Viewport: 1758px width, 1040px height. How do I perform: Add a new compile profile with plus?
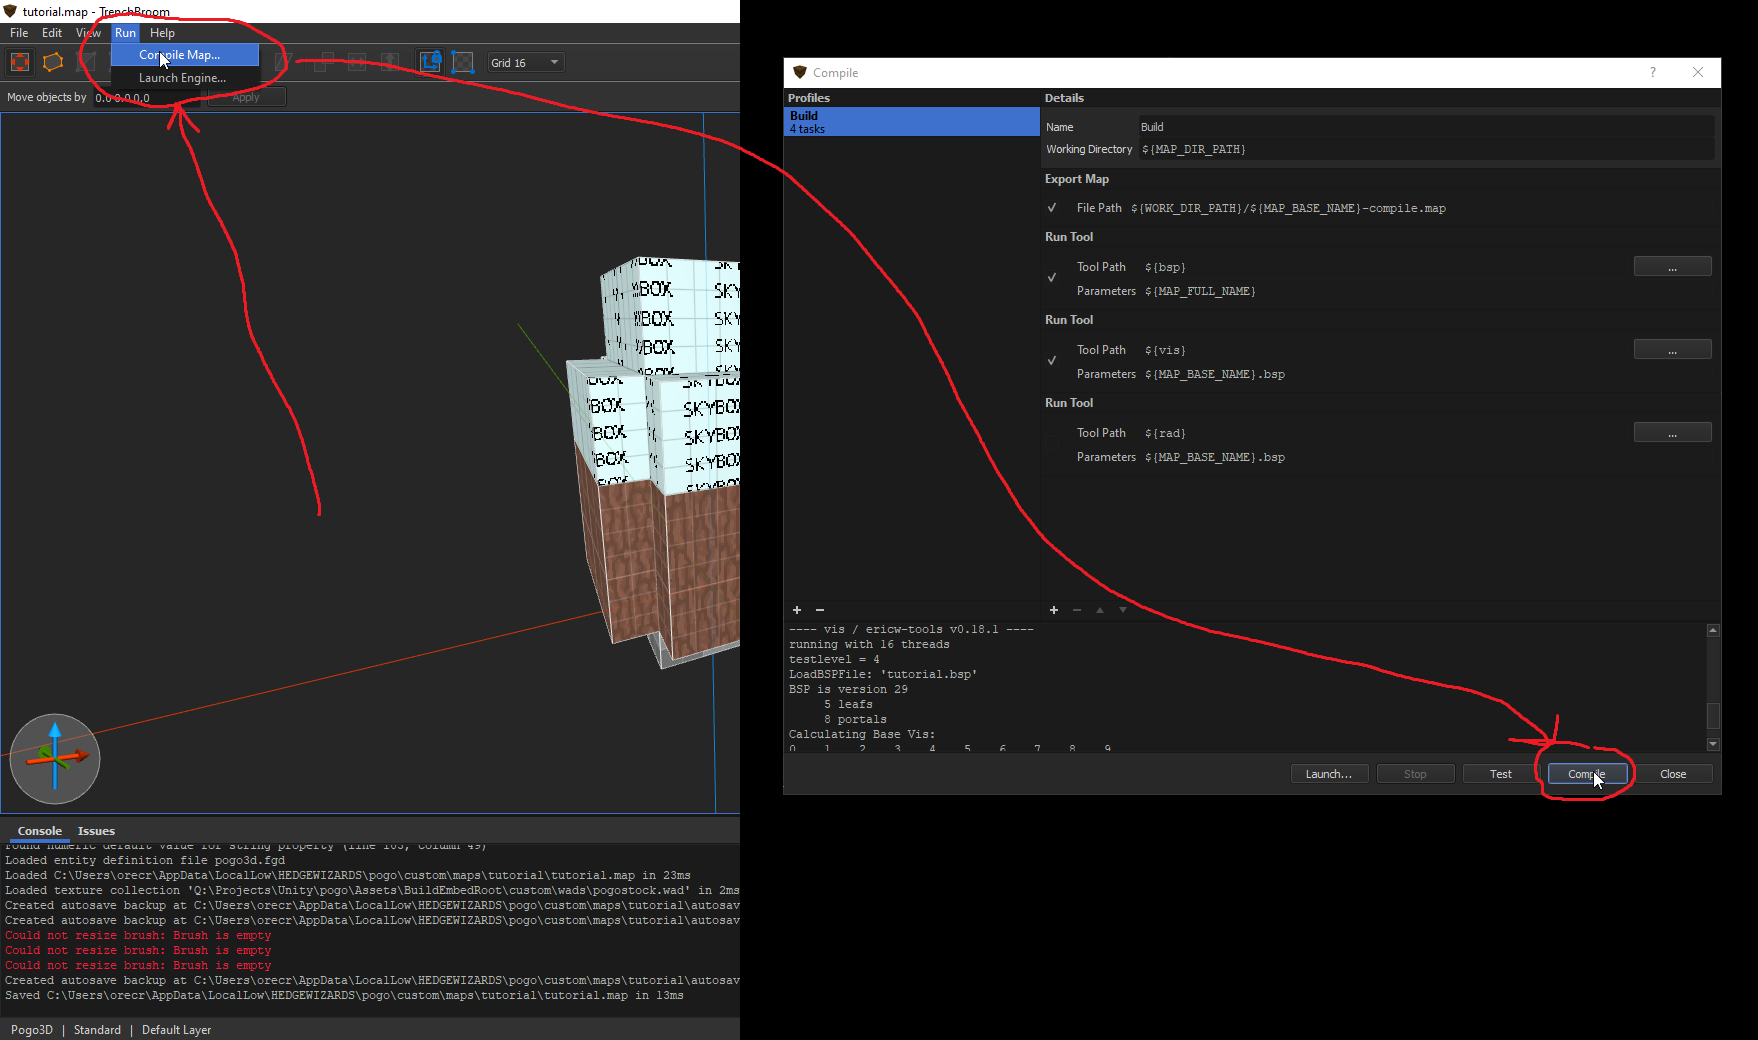(797, 610)
